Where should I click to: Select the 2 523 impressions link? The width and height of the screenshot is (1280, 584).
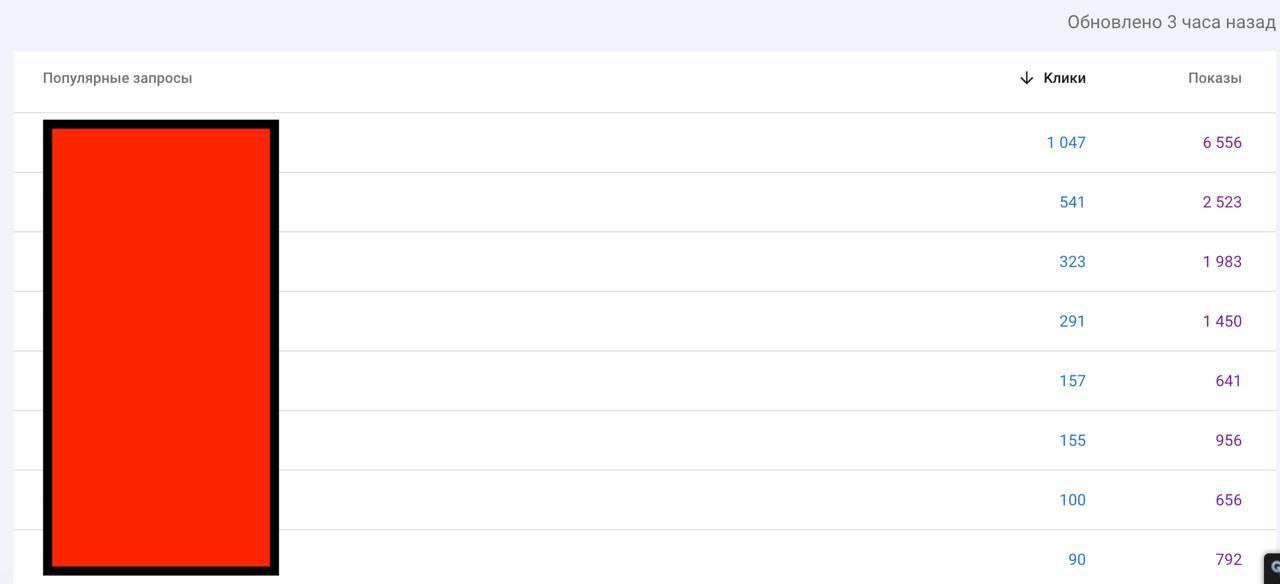click(x=1222, y=202)
